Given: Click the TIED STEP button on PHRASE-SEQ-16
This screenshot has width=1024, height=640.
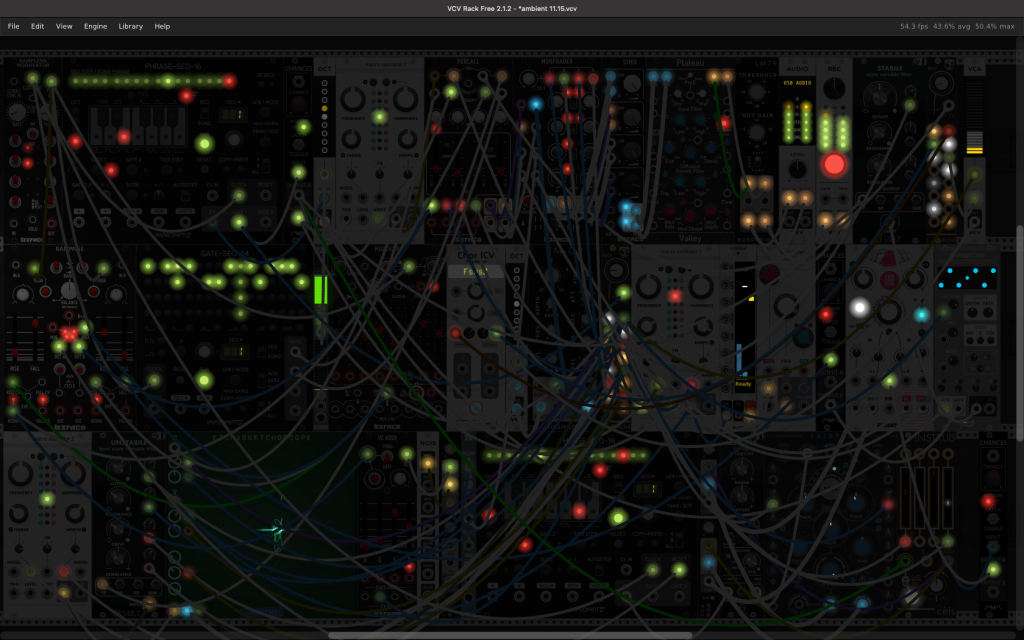Looking at the screenshot, I should click(167, 170).
